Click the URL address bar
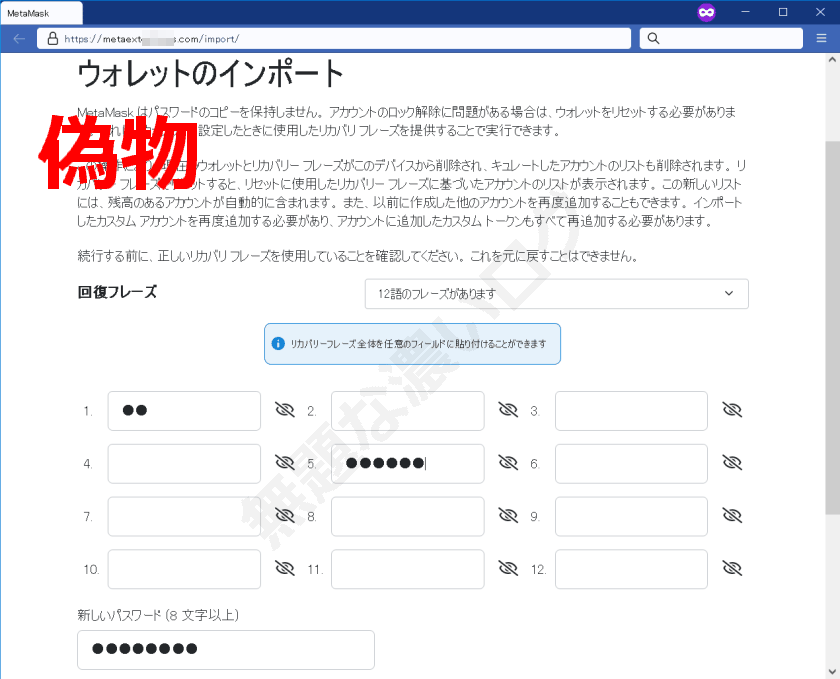This screenshot has width=840, height=679. coord(334,39)
